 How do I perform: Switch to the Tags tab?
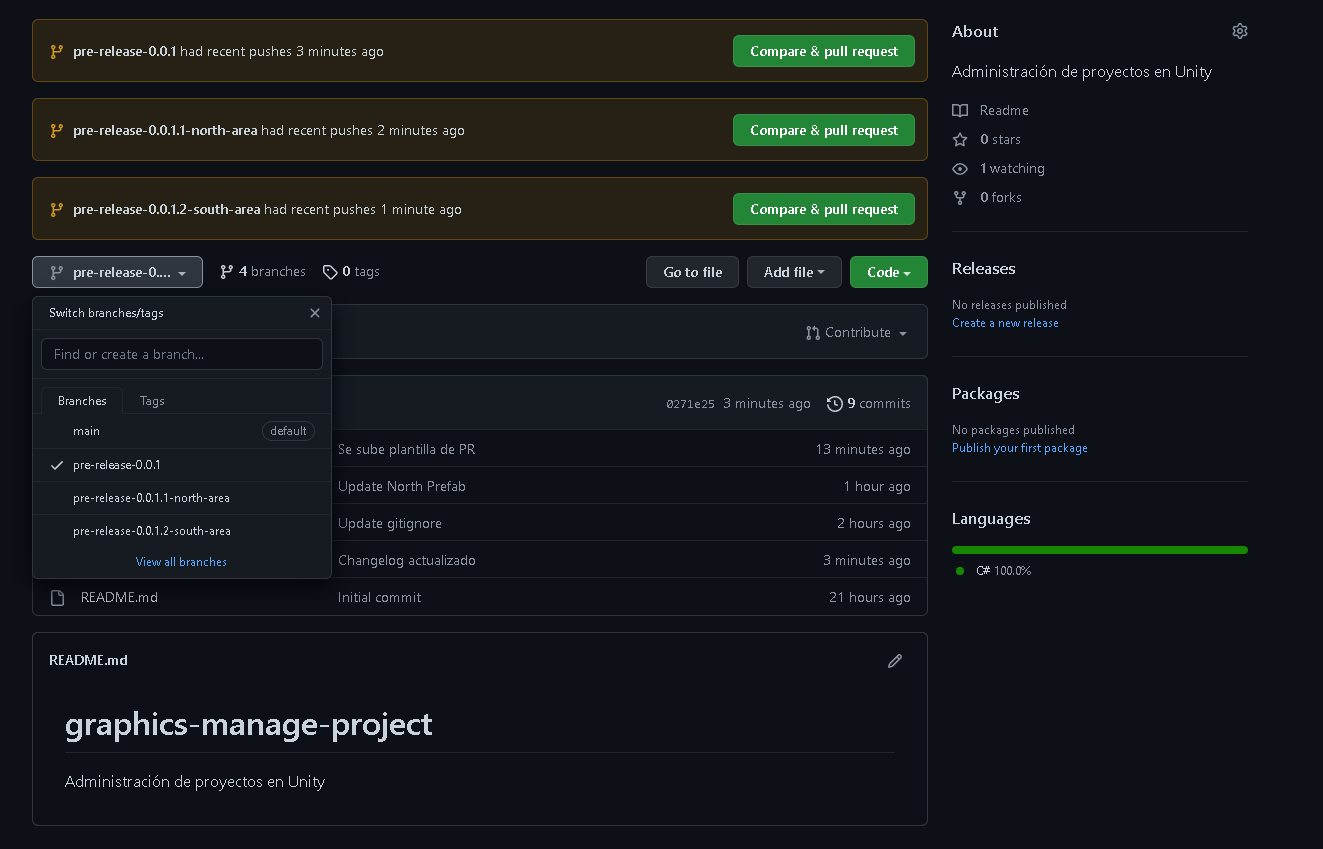(x=152, y=401)
